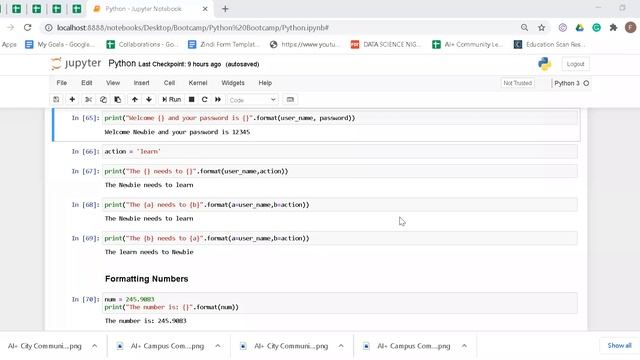This screenshot has height=360, width=640.
Task: Click output The number is: 245.9083
Action: coord(146,321)
